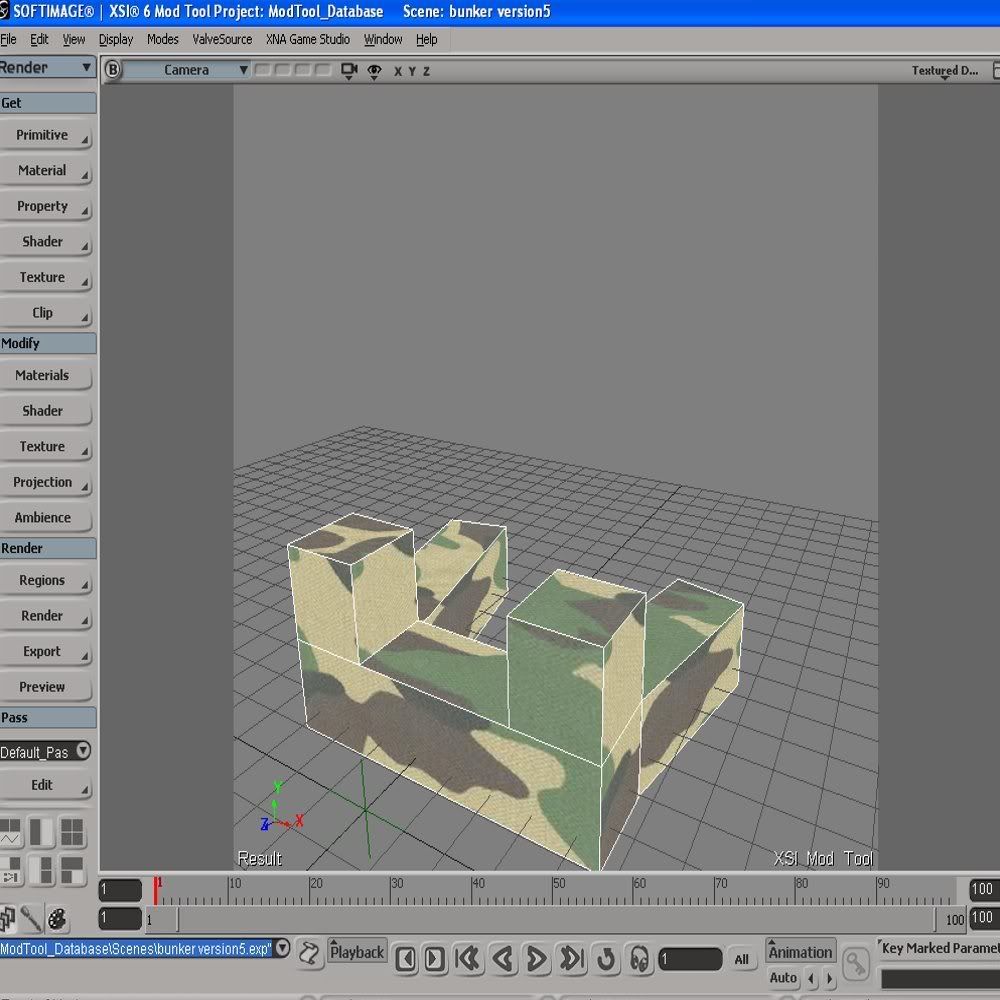The width and height of the screenshot is (1000, 1000).
Task: Click the timeline start frame field
Action: pyautogui.click(x=120, y=890)
